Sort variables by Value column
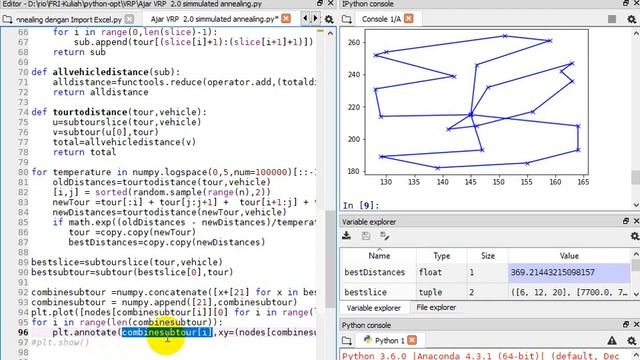This screenshot has height=360, width=640. coord(569,256)
